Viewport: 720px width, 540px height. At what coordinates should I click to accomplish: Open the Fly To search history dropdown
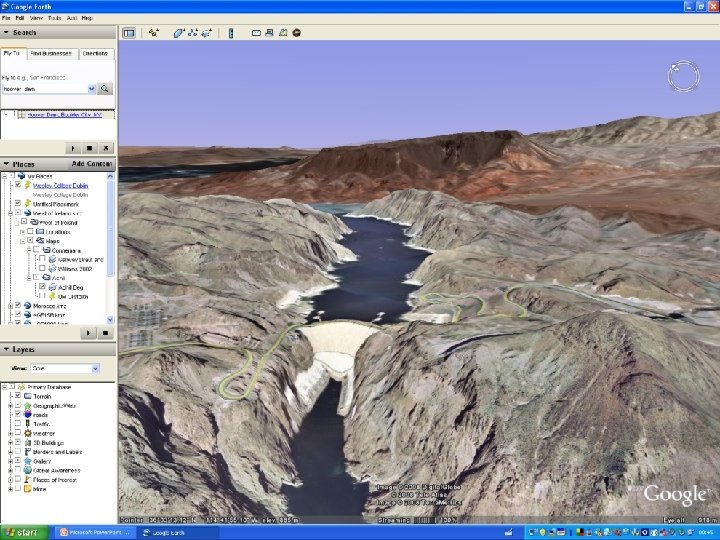click(x=91, y=89)
